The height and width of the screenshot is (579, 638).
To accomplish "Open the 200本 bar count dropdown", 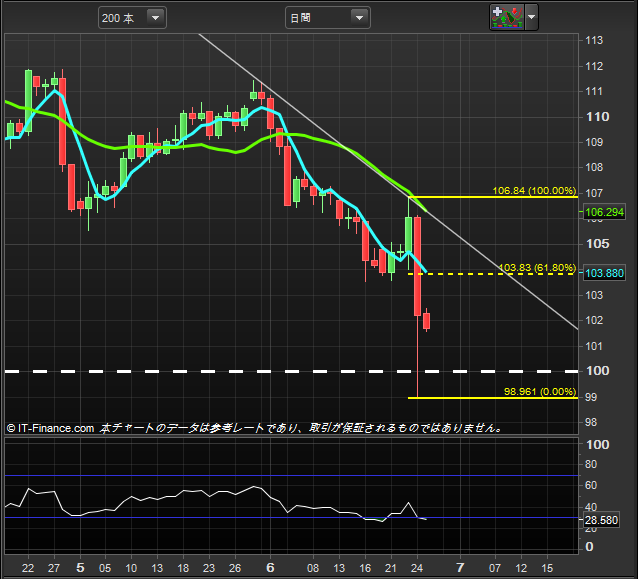I will coord(132,18).
